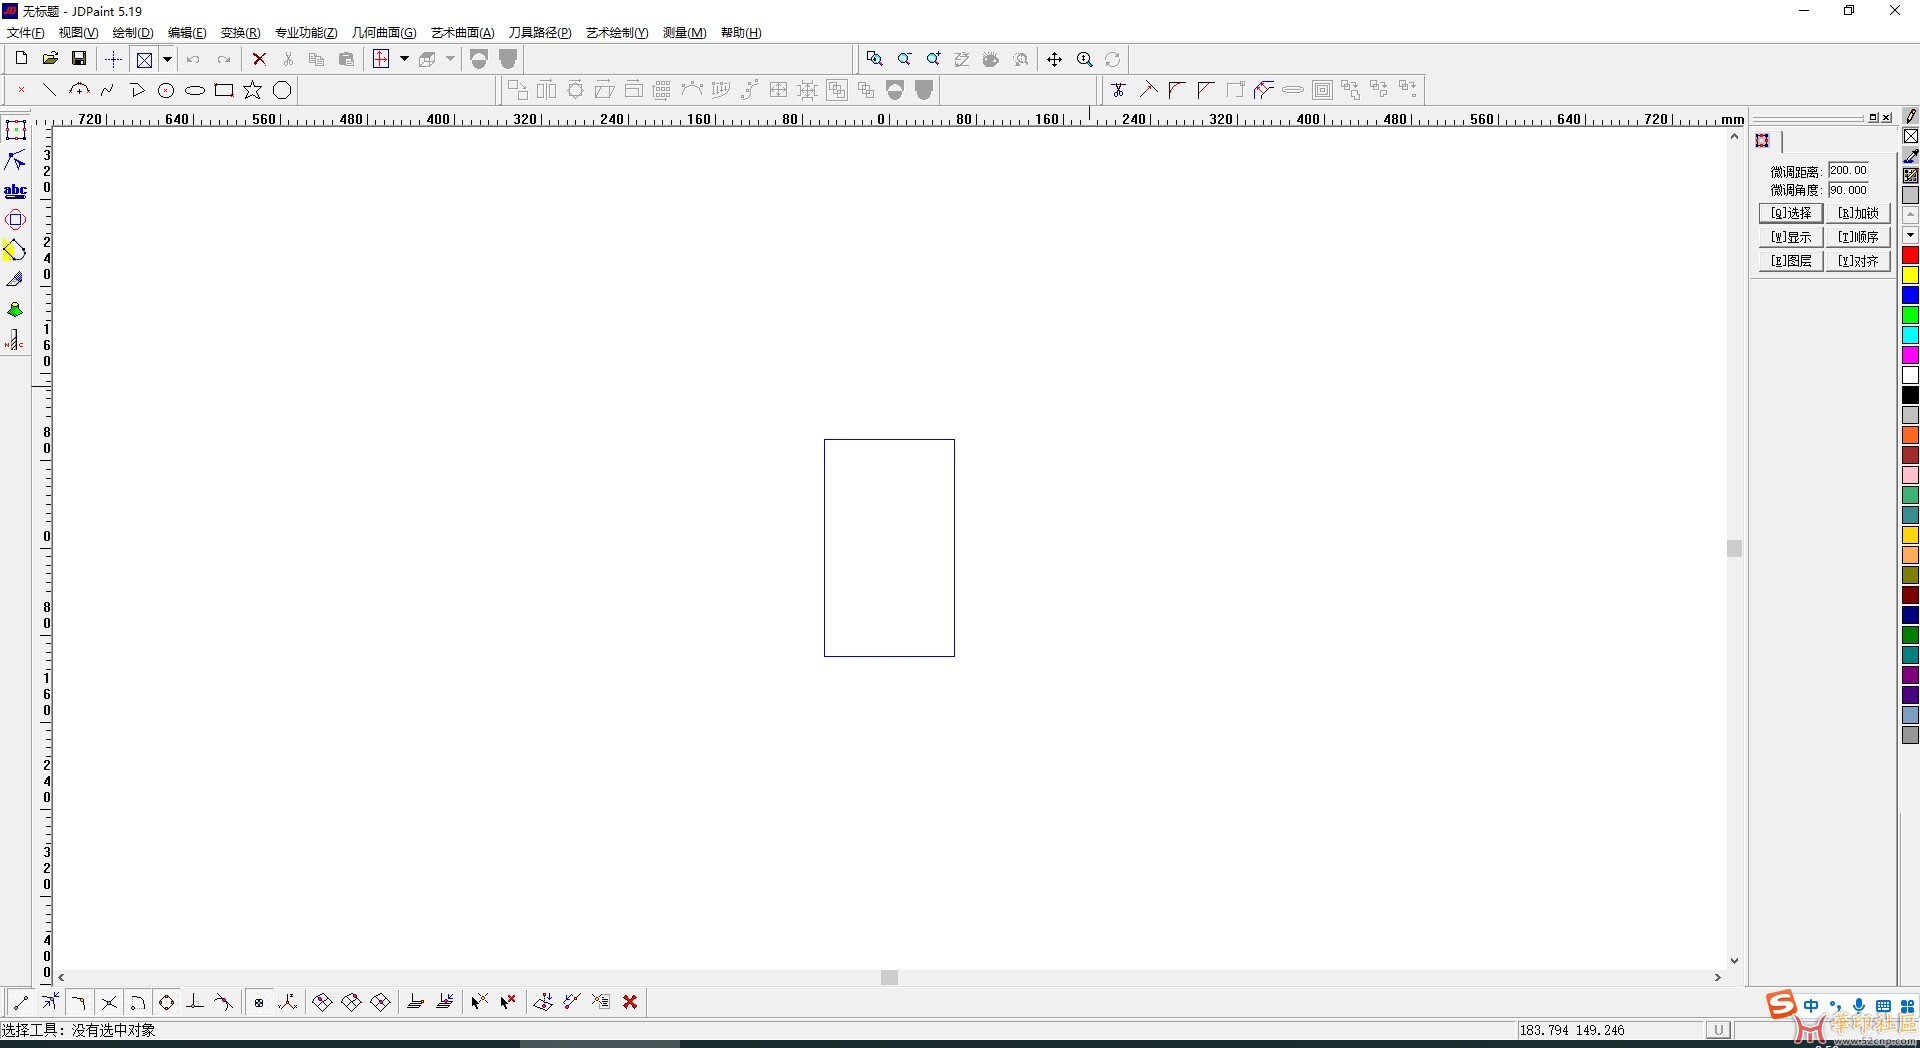This screenshot has height=1048, width=1920.
Task: Choose the node editing tool in left sidebar
Action: click(15, 160)
